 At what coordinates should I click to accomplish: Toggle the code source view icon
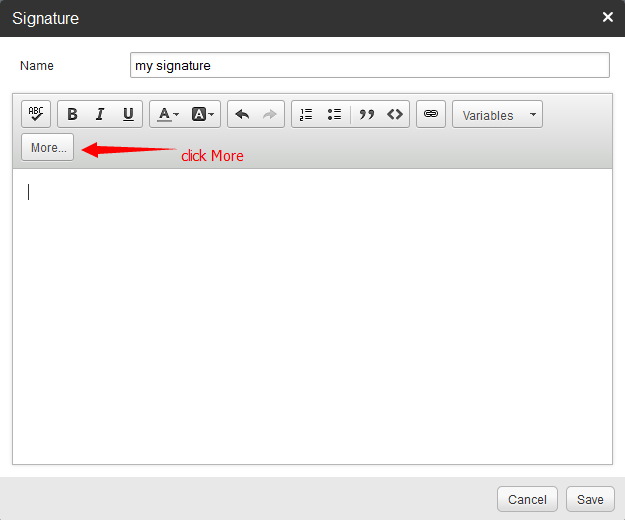tap(395, 114)
